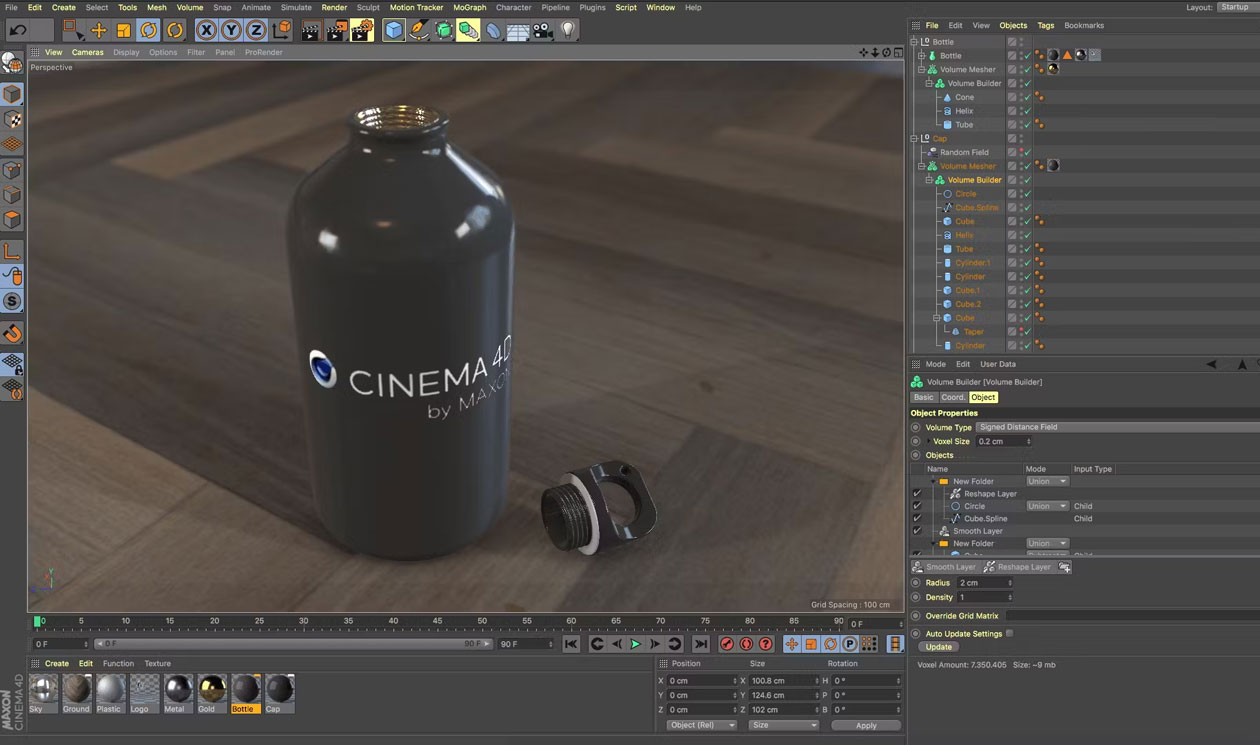Click the Make Editable icon in left palette
The width and height of the screenshot is (1260, 745).
[12, 63]
